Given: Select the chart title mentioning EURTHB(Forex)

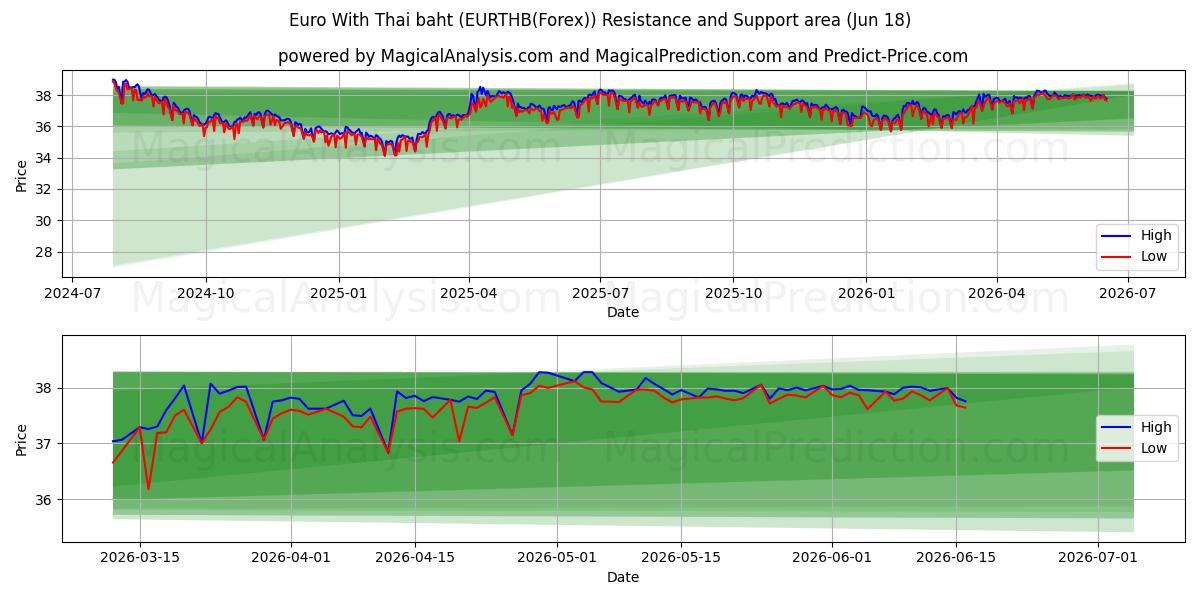Looking at the screenshot, I should pos(600,20).
